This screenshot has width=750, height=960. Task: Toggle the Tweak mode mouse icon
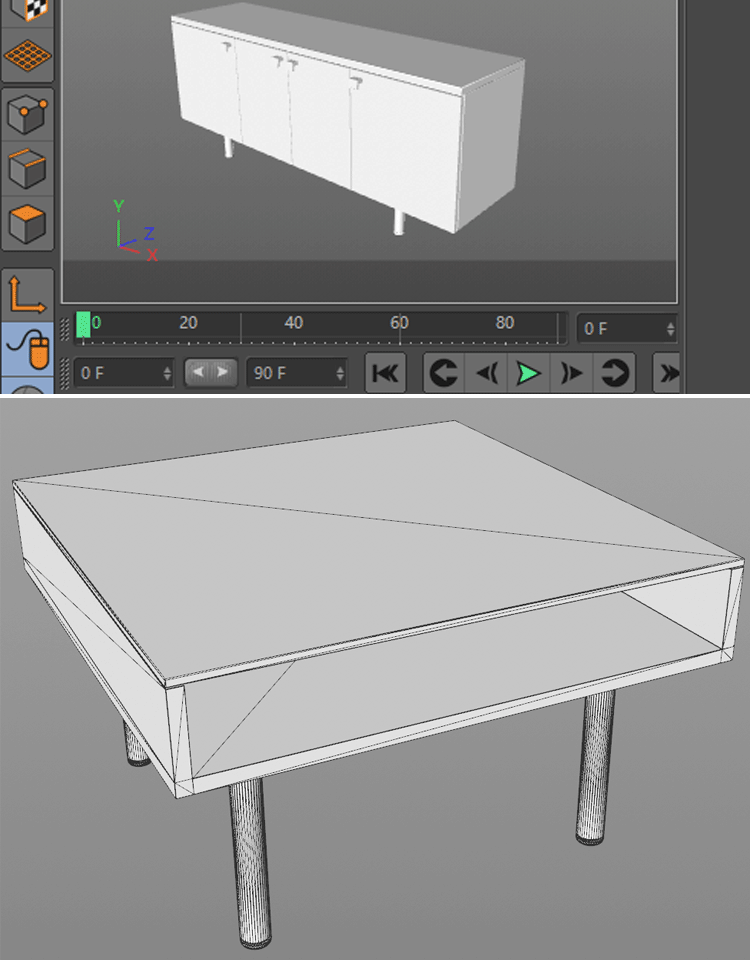[x=27, y=349]
